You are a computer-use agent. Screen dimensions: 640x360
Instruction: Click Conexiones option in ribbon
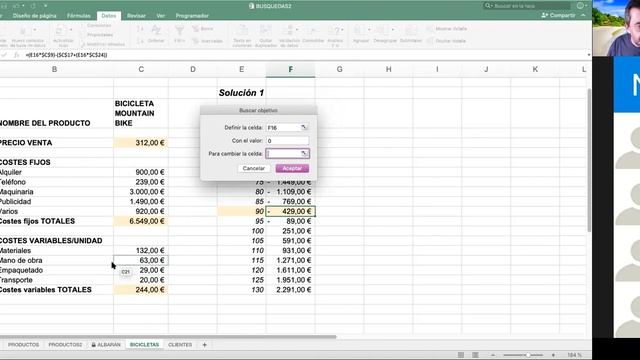pyautogui.click(x=99, y=25)
